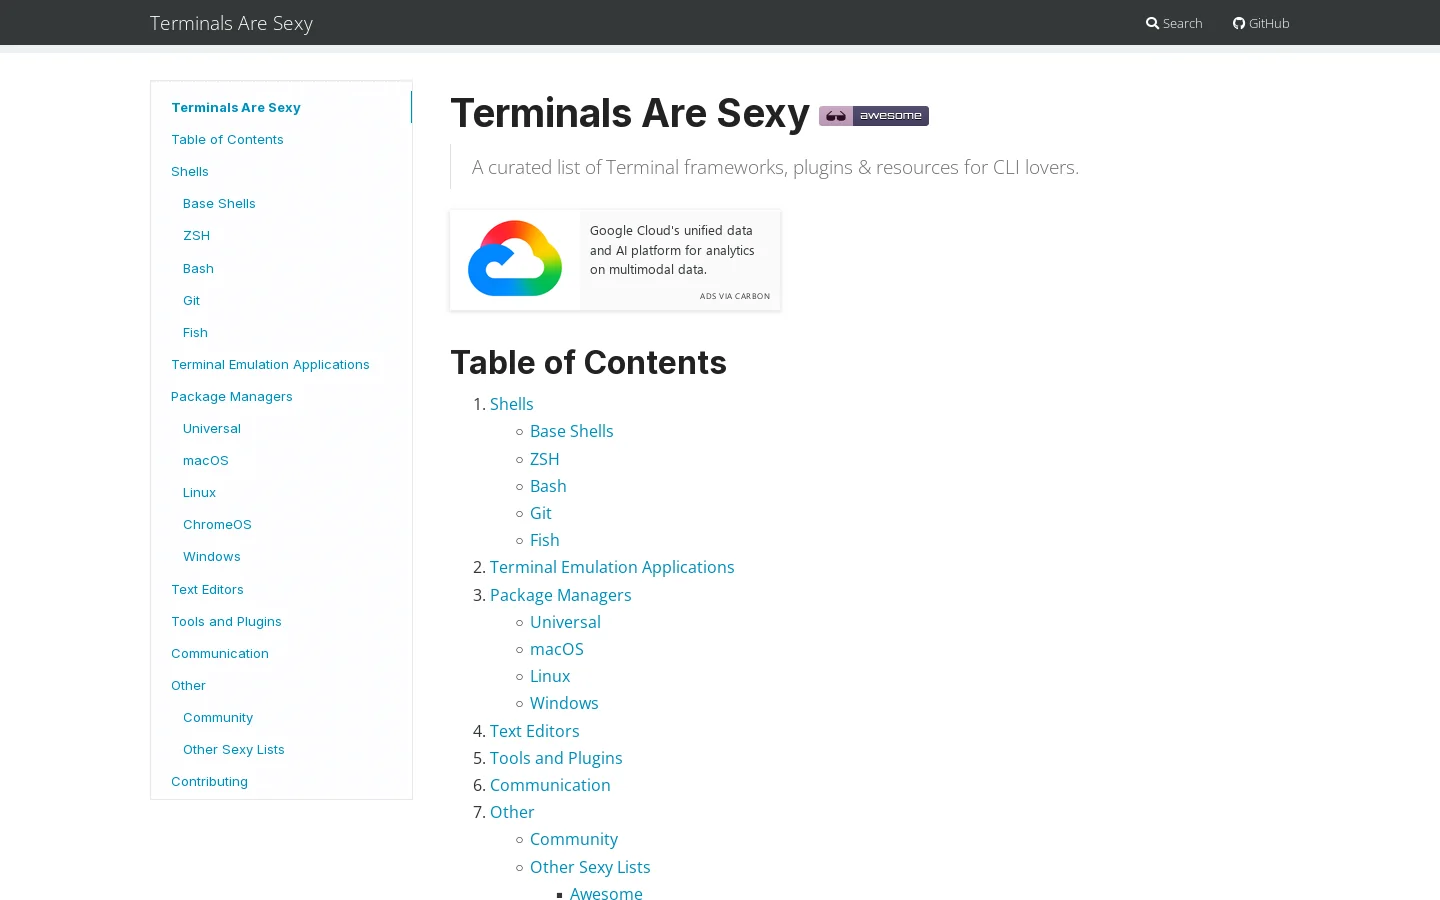The width and height of the screenshot is (1440, 900).
Task: Open Tools and Plugins in sidebar
Action: tap(226, 621)
